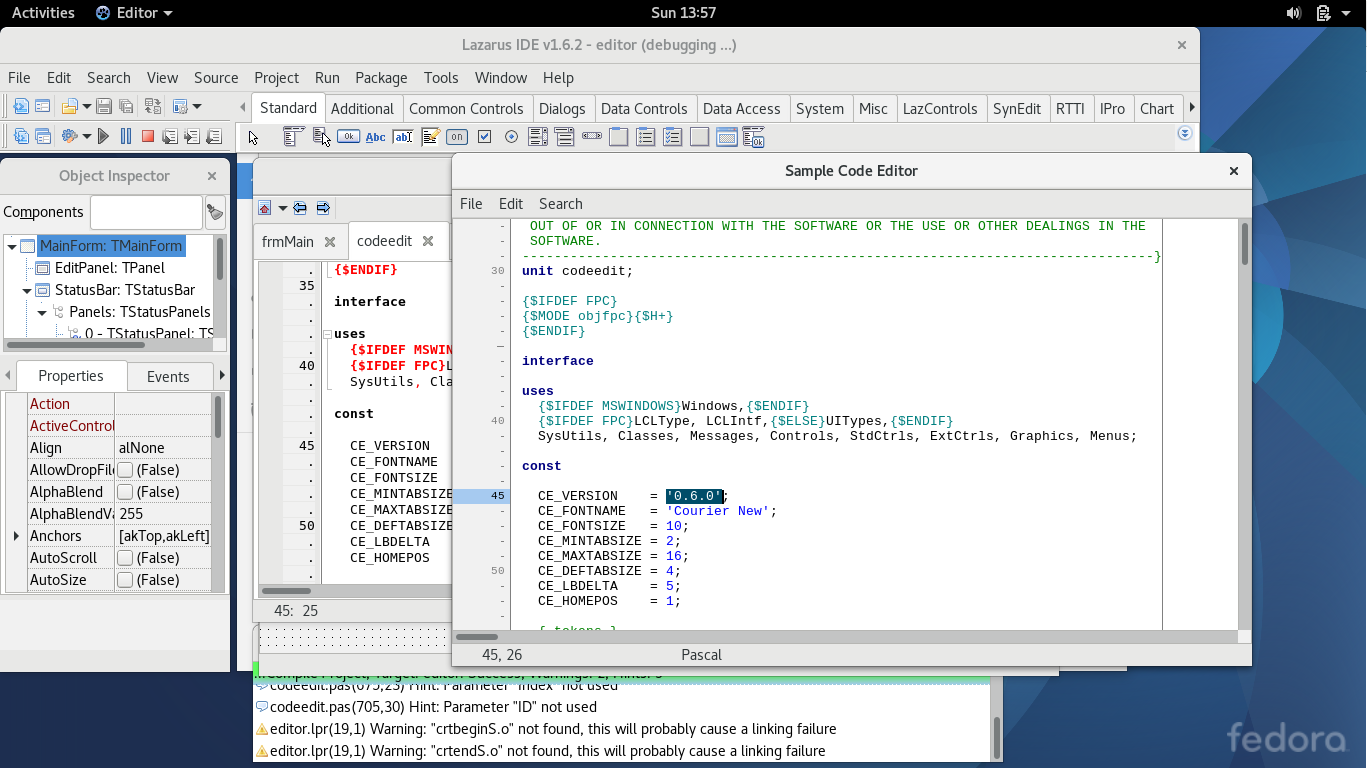Switch to the Events tab
The width and height of the screenshot is (1367, 768).
(168, 377)
